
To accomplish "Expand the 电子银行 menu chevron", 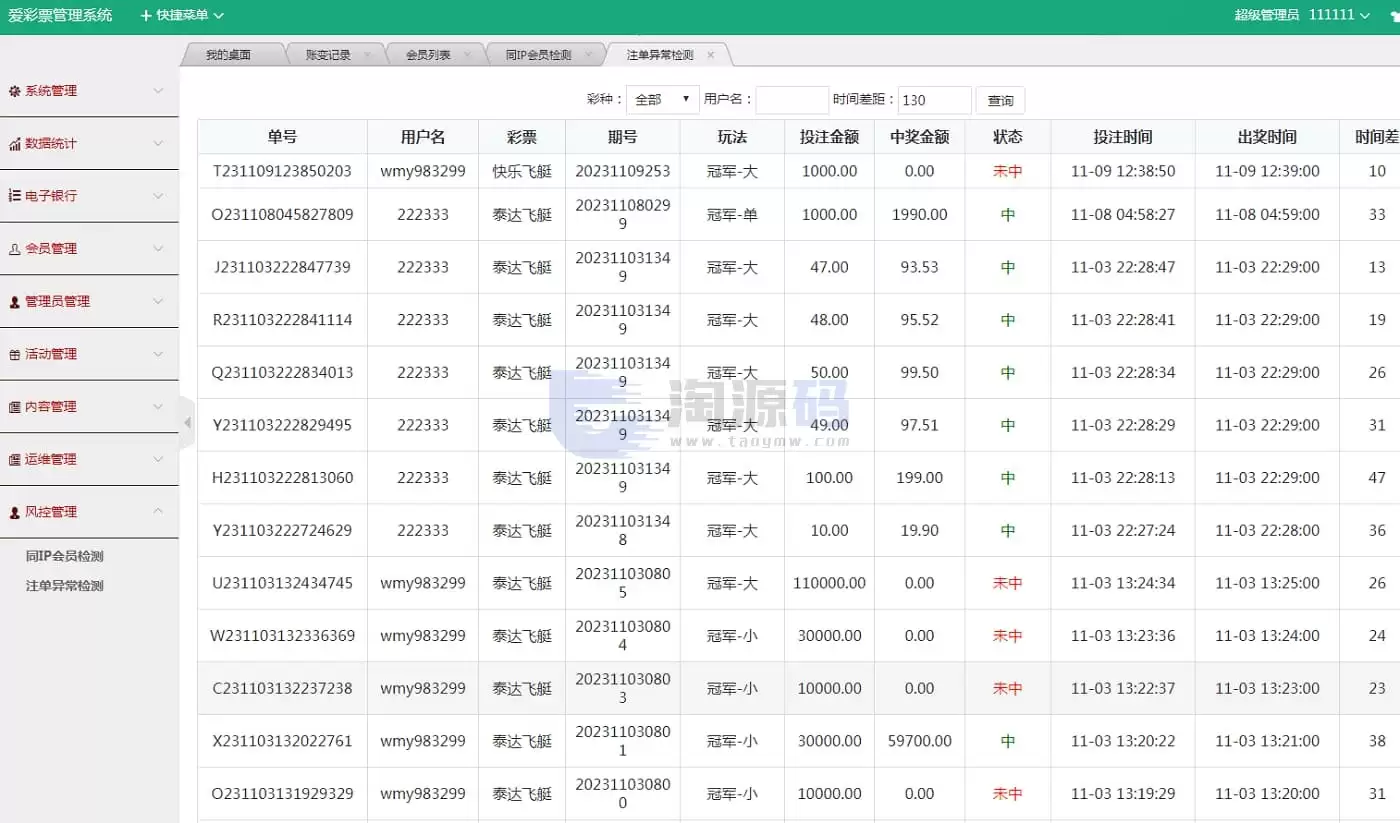I will (158, 196).
